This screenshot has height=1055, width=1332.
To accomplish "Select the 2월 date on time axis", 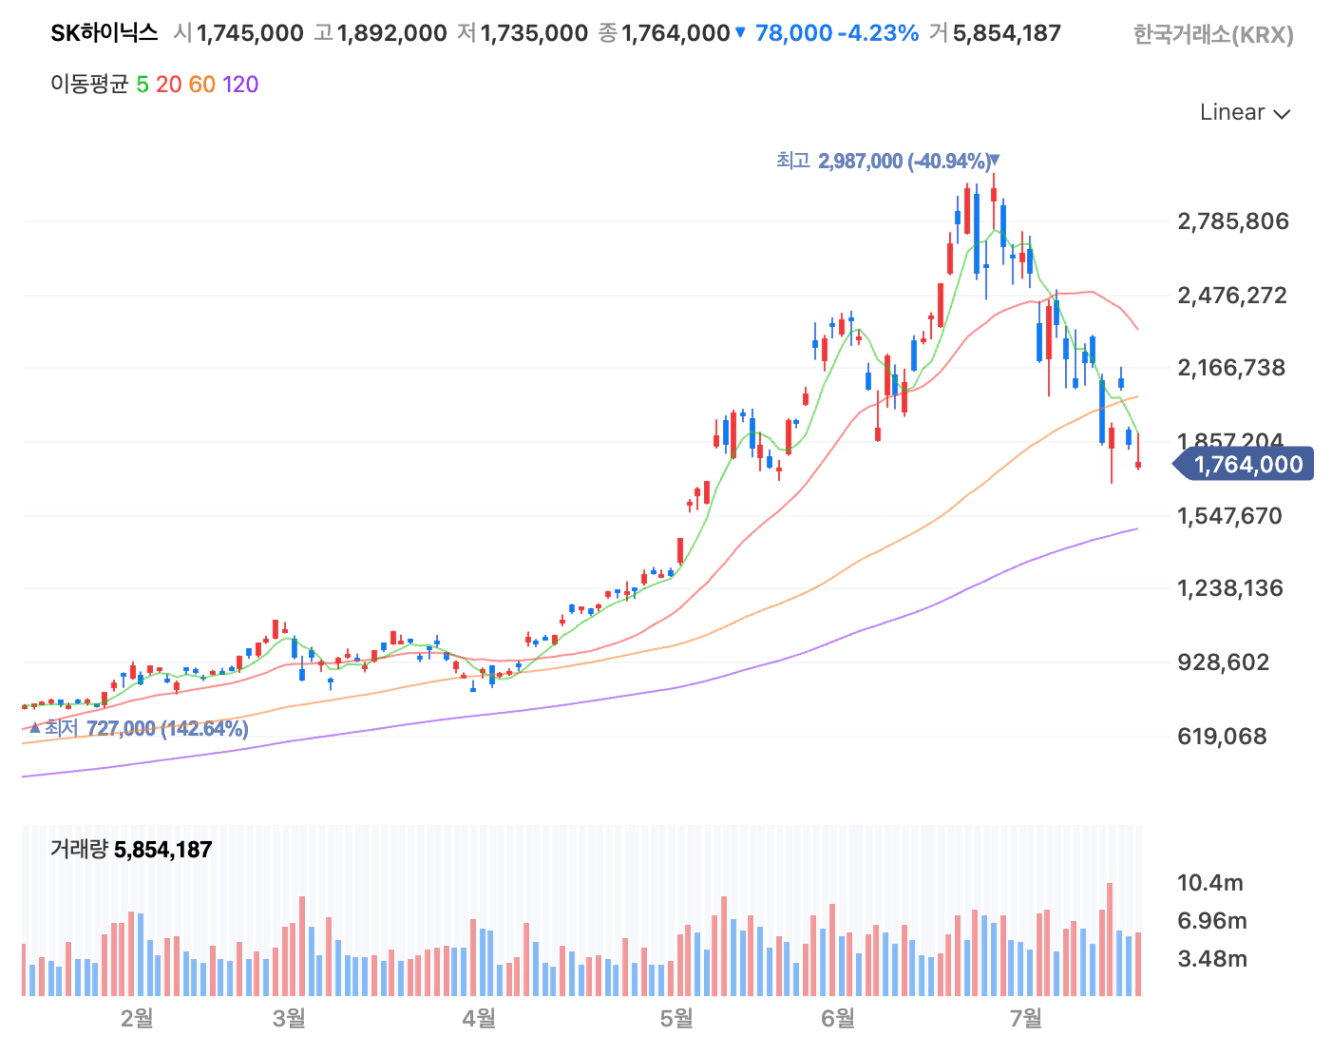I will coord(137,1018).
